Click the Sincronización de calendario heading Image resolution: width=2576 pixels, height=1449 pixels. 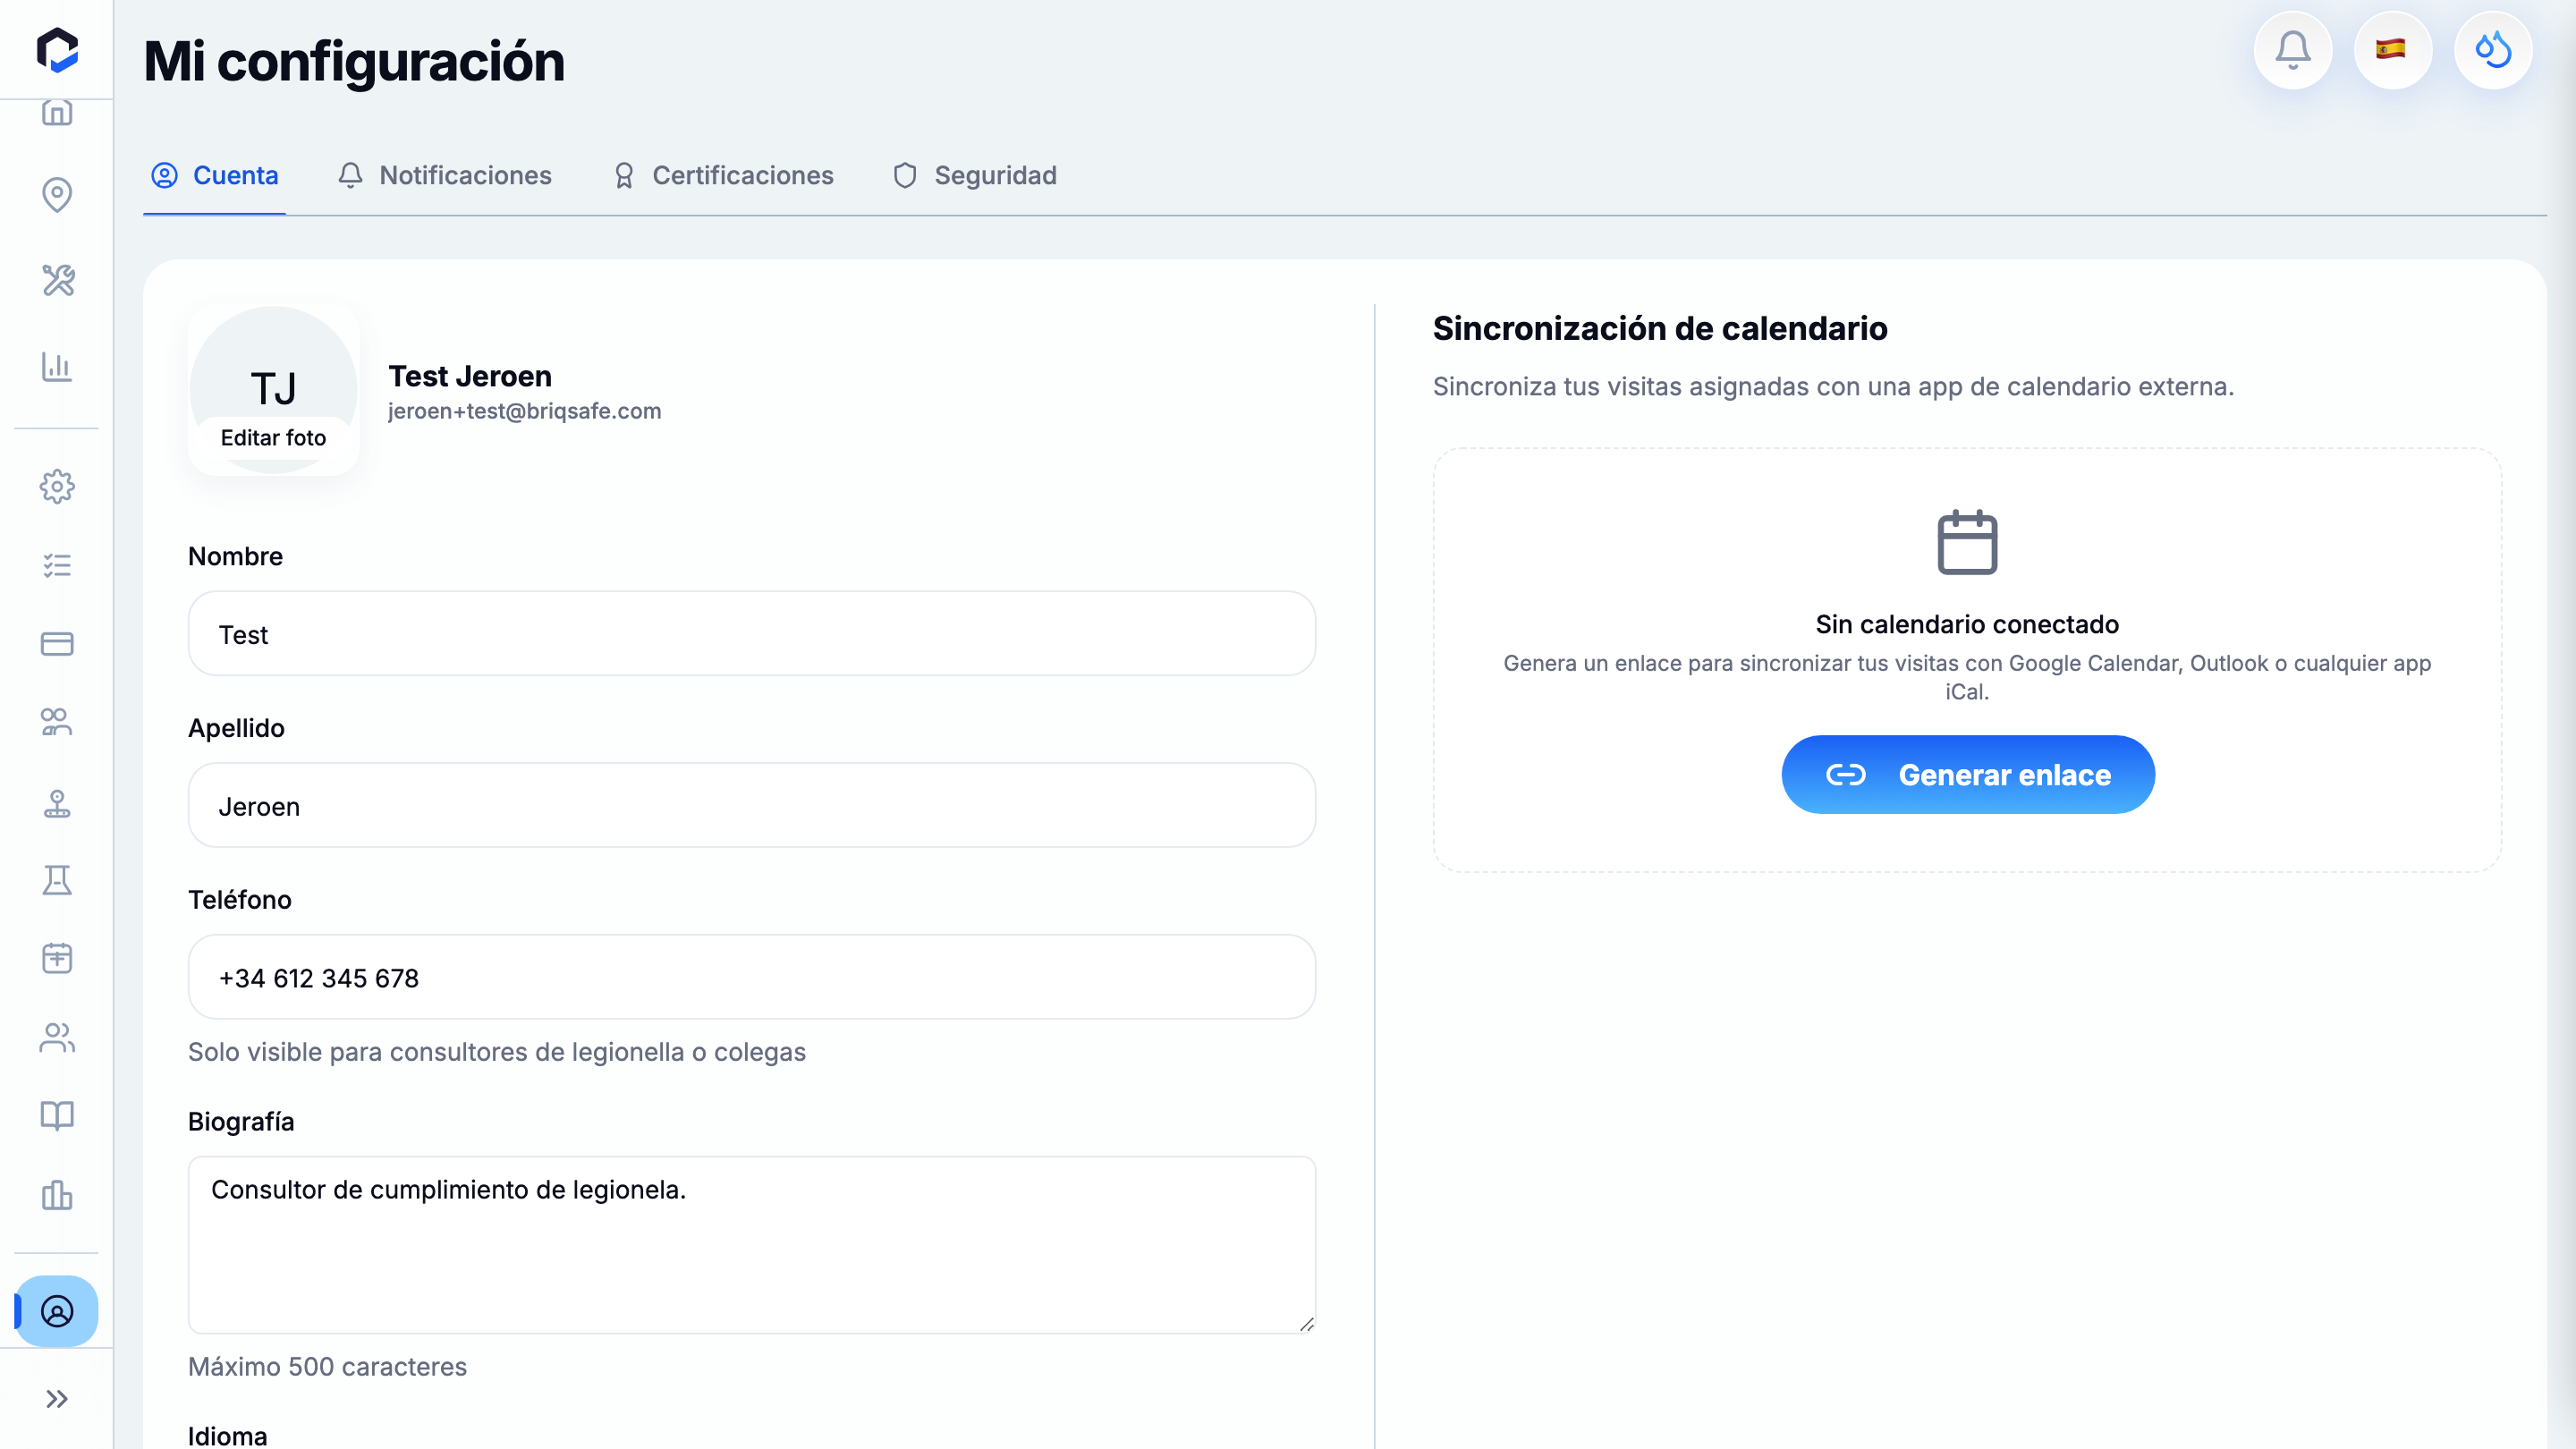[1660, 328]
